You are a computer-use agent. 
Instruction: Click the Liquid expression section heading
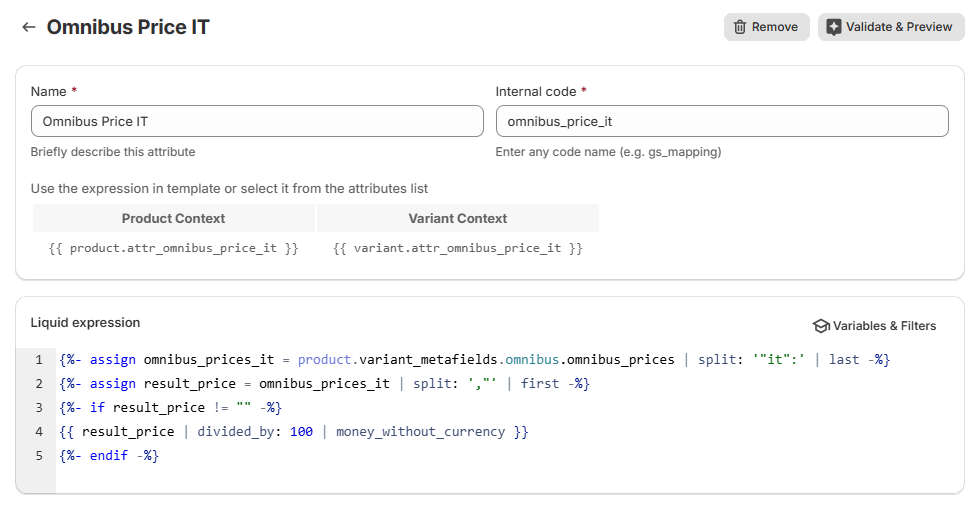[x=85, y=323]
